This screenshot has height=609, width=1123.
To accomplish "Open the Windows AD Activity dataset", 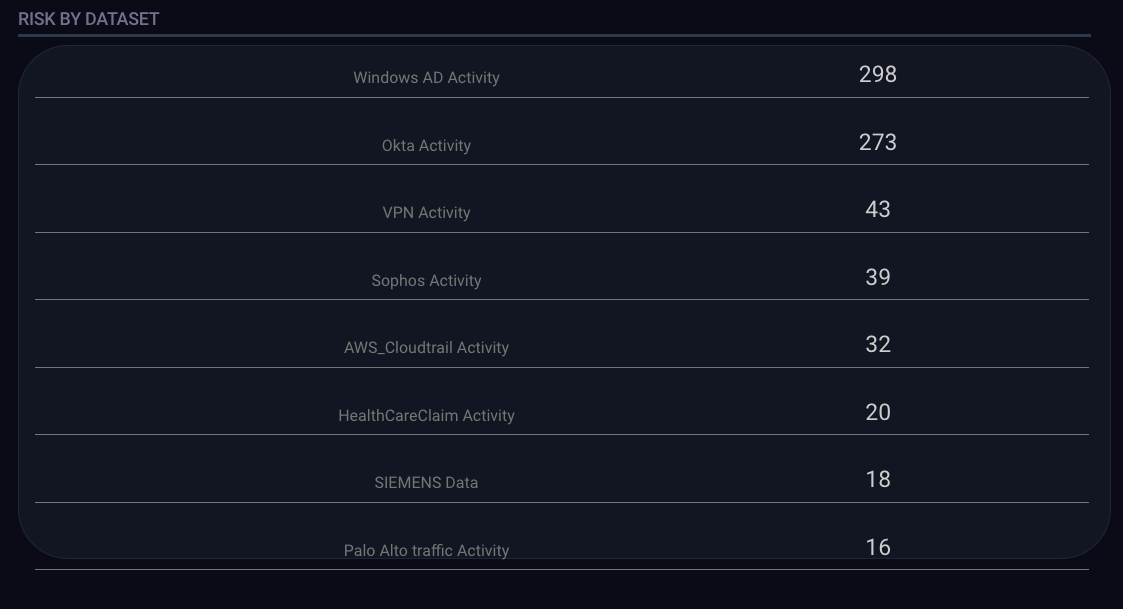I will click(x=426, y=78).
